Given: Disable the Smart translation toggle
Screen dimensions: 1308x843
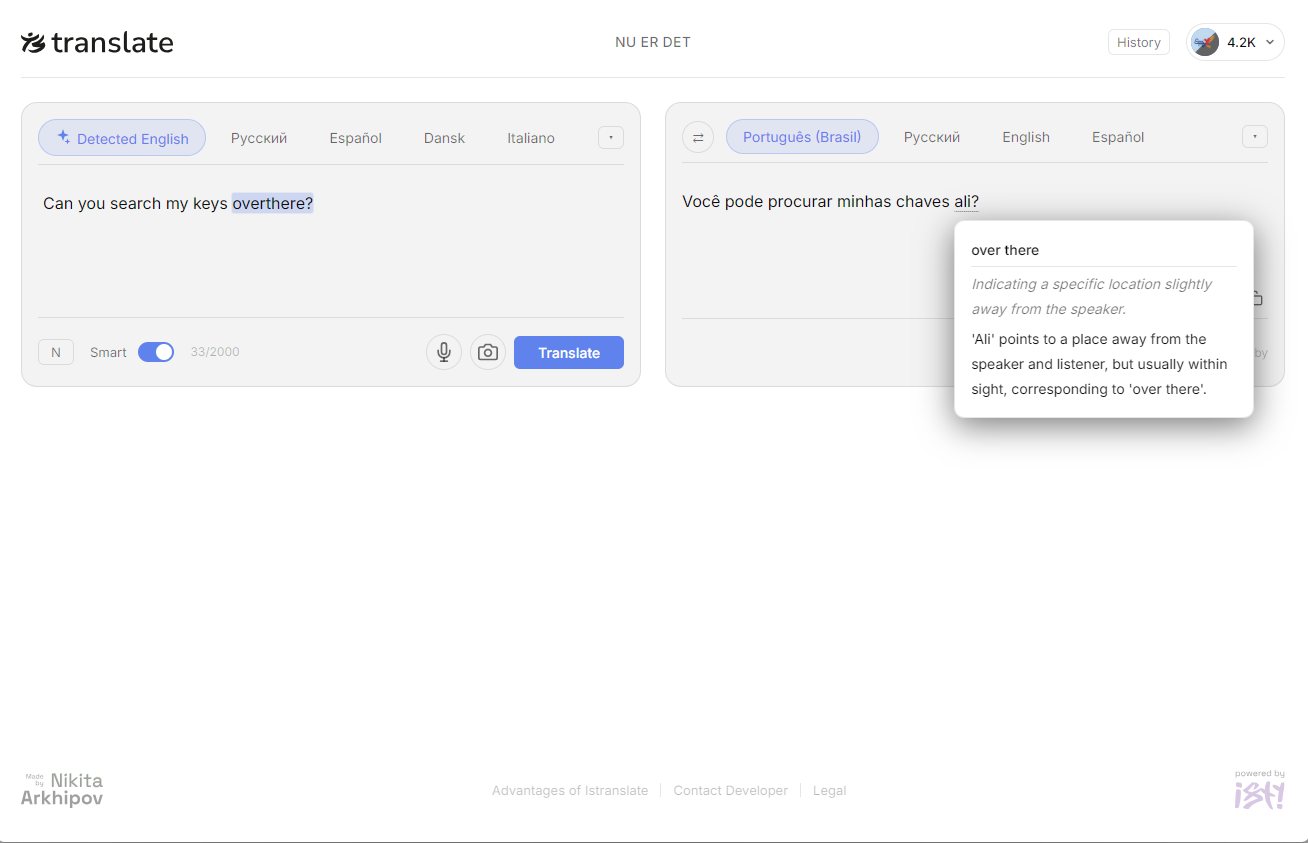Looking at the screenshot, I should click(156, 352).
